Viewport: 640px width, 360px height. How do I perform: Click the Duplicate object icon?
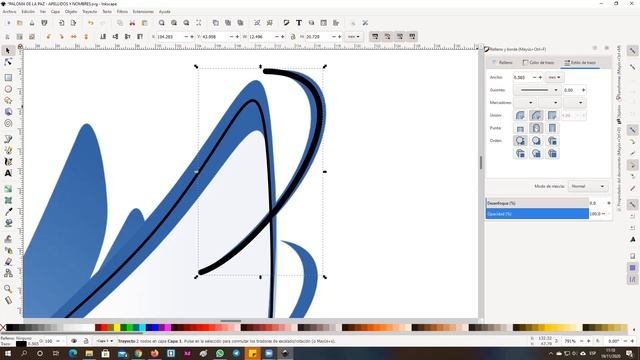point(216,23)
